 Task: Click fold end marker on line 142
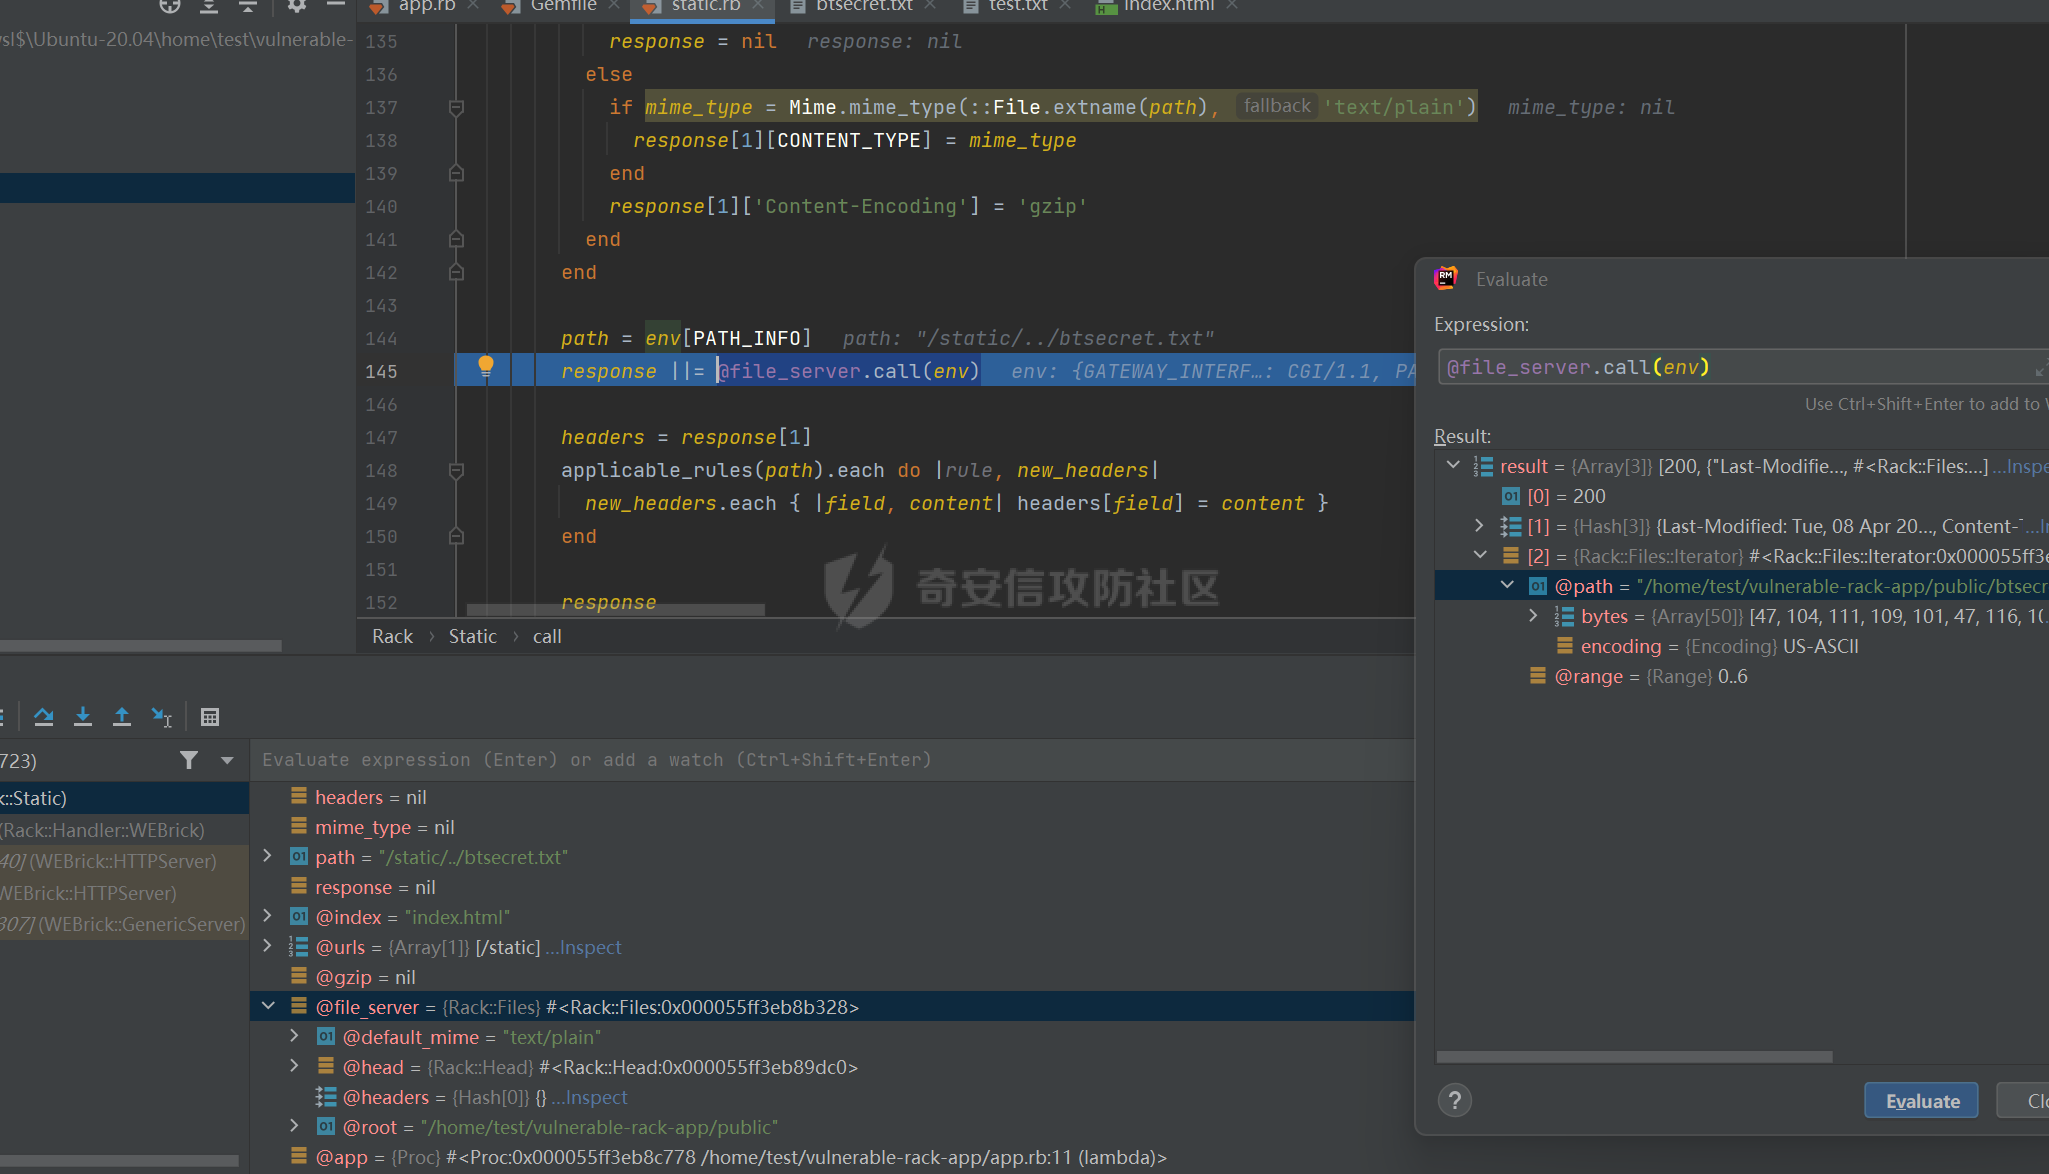(456, 272)
